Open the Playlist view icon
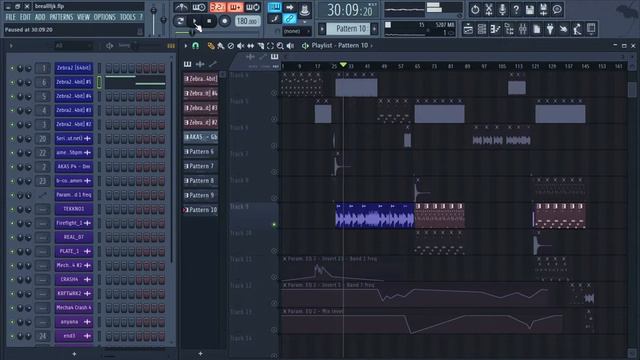This screenshot has height=360, width=640. [468, 29]
